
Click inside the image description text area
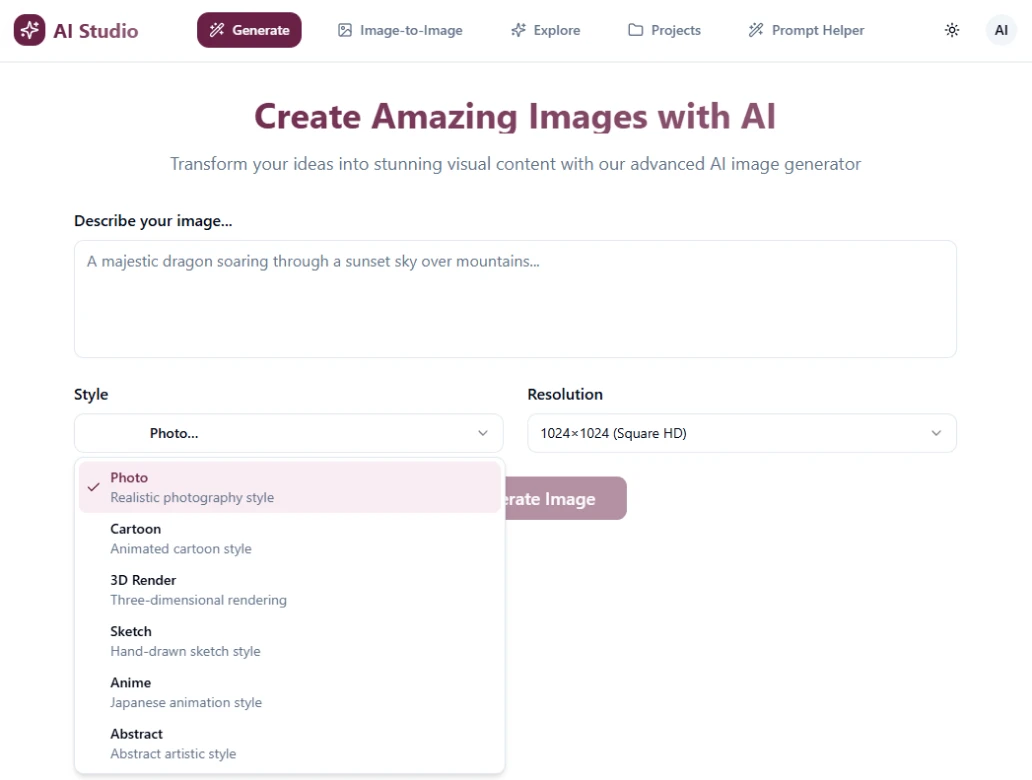pos(515,298)
